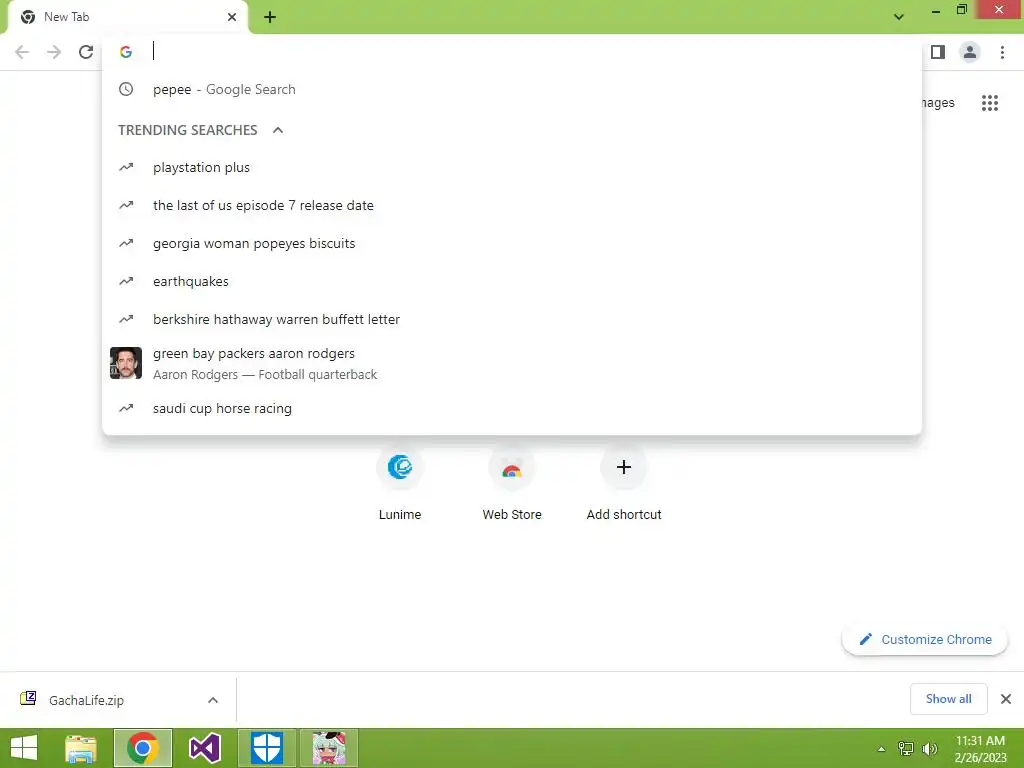The image size is (1024, 768).
Task: Click the Customize Chrome button
Action: tap(925, 639)
